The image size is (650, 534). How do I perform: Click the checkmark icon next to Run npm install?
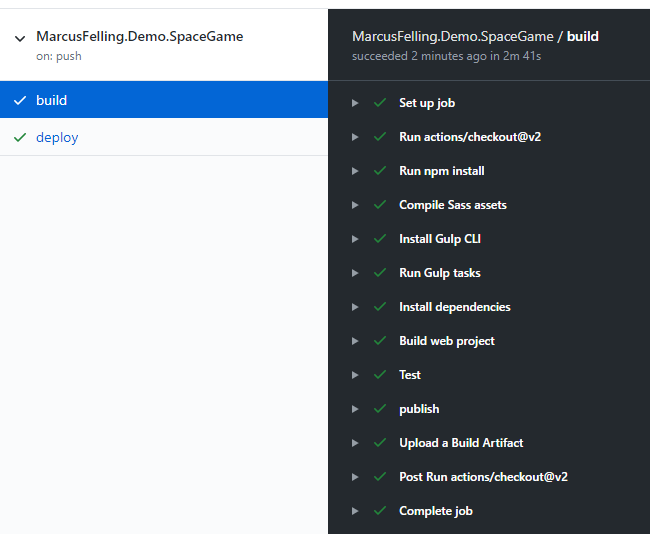[x=380, y=171]
